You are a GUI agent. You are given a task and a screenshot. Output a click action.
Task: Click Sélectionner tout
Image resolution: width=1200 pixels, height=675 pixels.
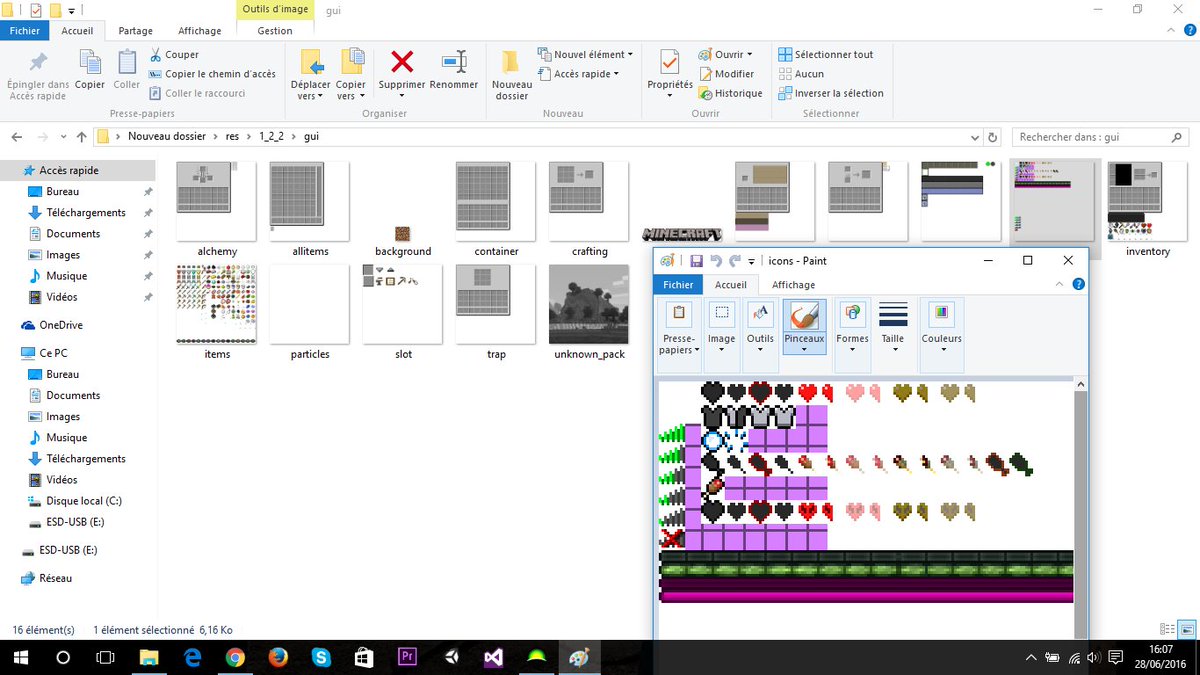[826, 54]
